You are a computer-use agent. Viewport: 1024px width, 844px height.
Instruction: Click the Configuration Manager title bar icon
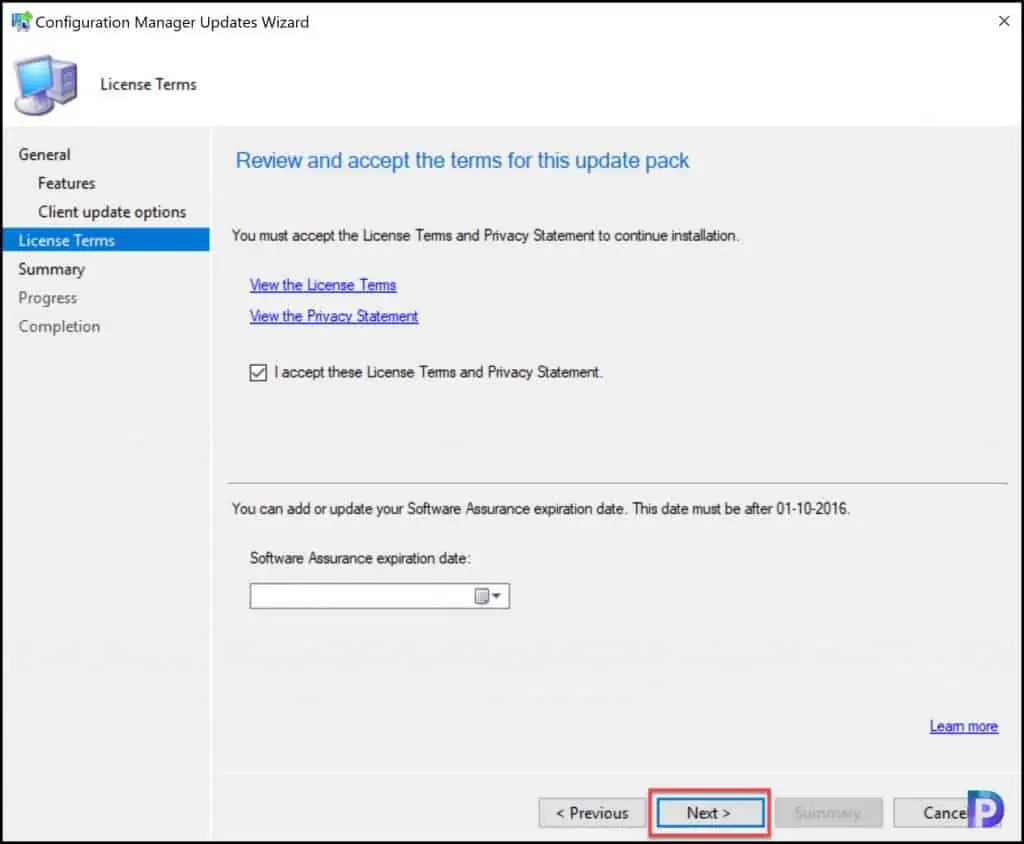pos(22,22)
